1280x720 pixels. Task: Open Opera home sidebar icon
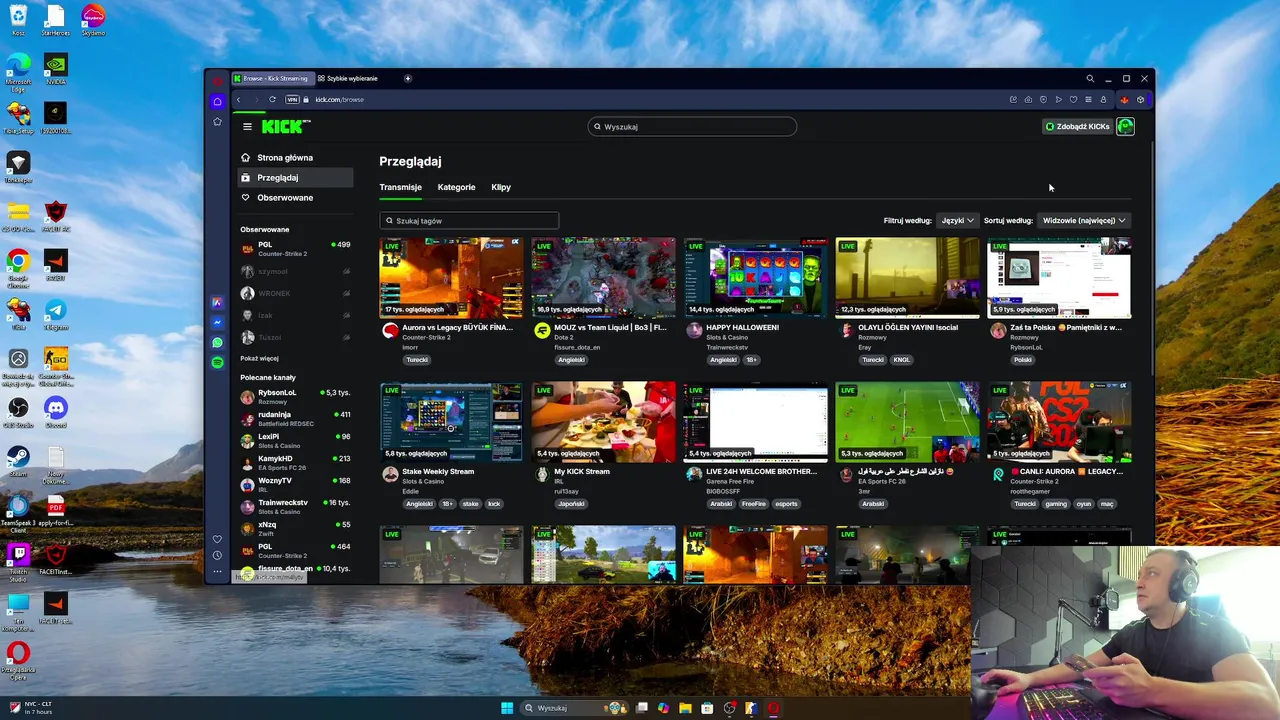point(217,101)
